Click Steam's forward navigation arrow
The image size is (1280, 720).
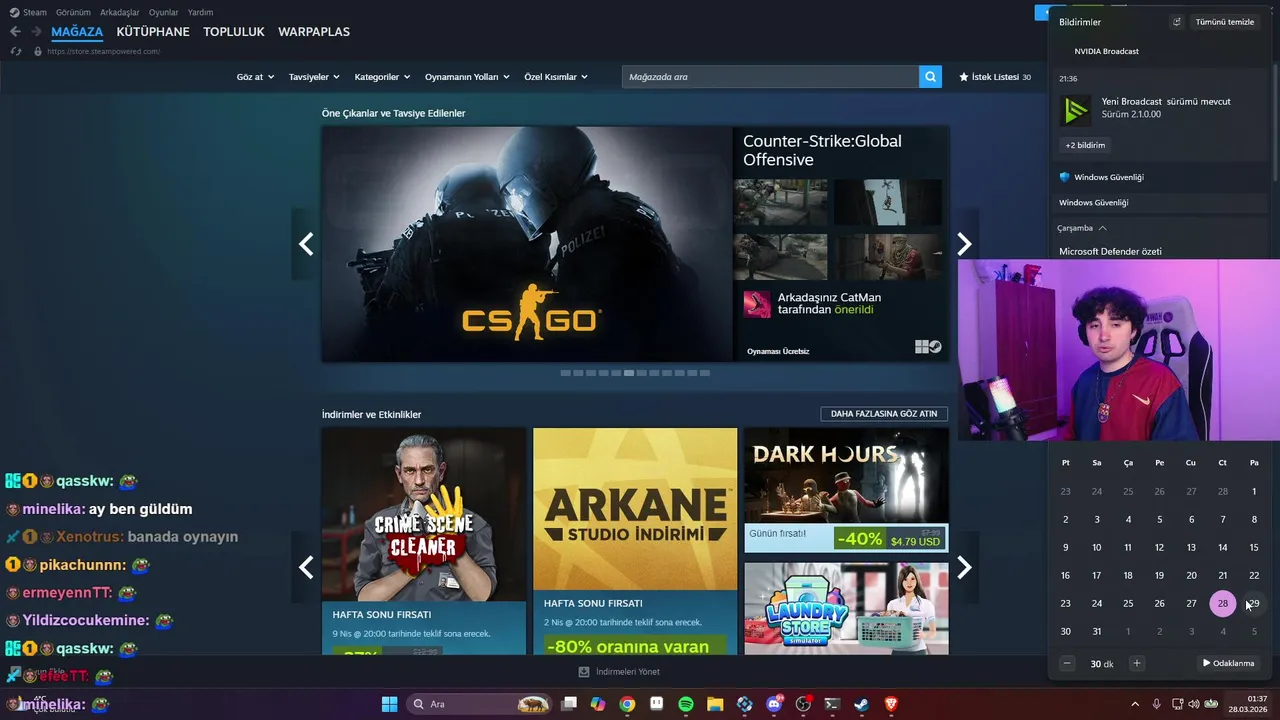coord(36,32)
